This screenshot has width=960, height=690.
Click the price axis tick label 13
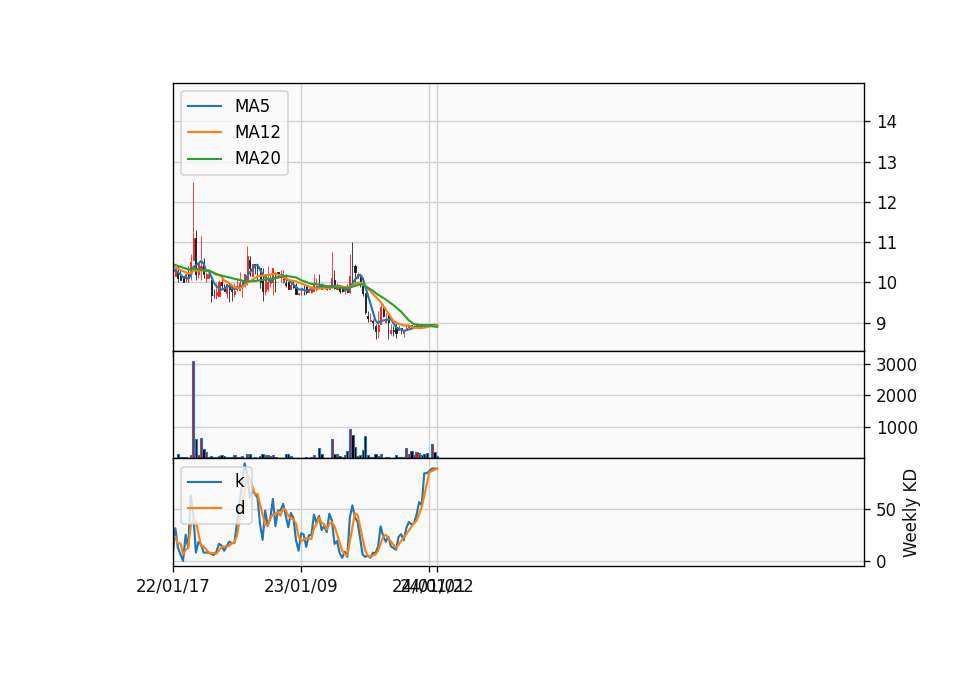[887, 163]
